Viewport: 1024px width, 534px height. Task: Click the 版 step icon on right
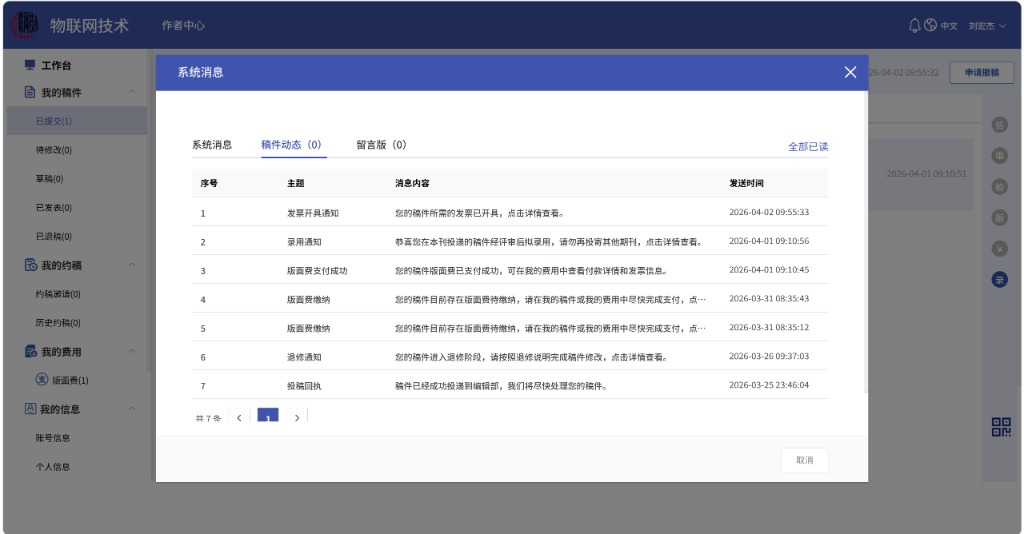(998, 218)
